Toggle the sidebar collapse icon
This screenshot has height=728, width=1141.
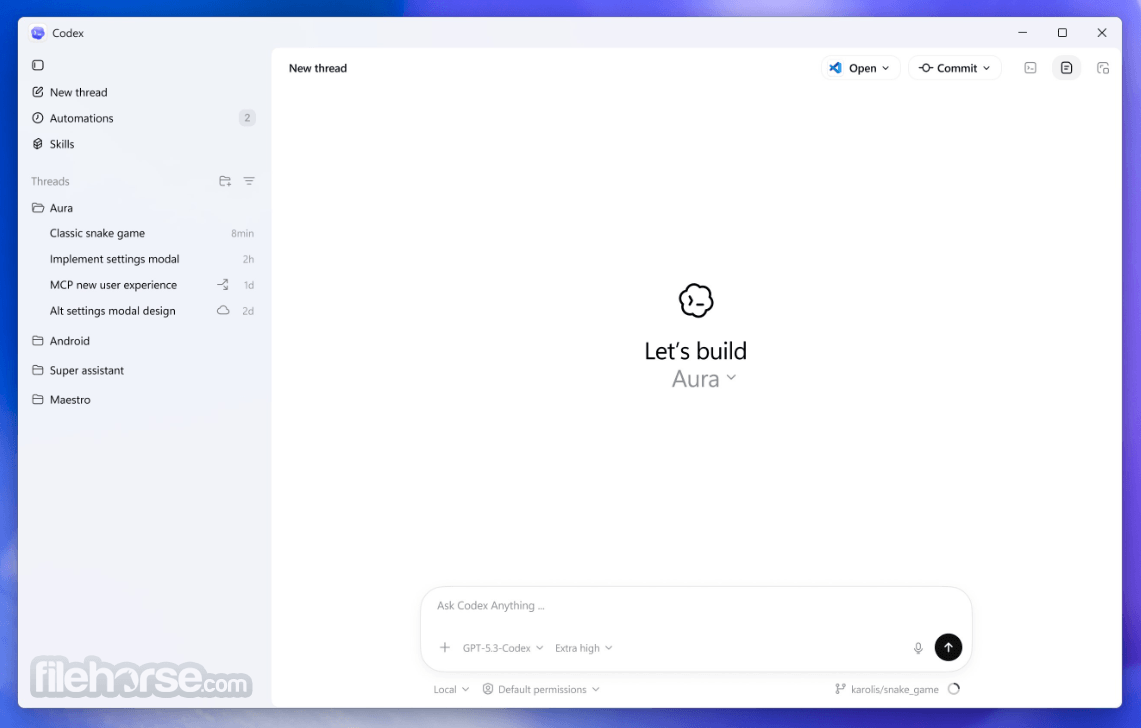38,66
